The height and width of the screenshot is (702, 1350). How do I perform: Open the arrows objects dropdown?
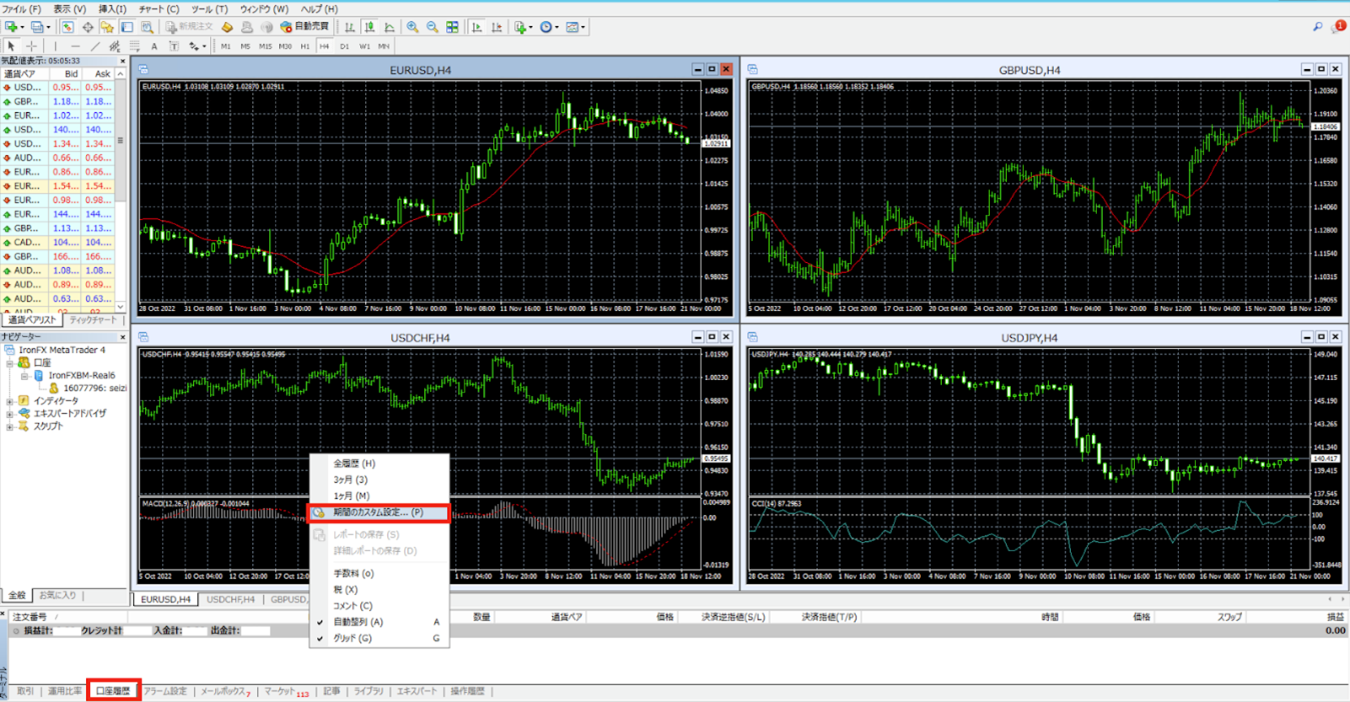pyautogui.click(x=197, y=46)
